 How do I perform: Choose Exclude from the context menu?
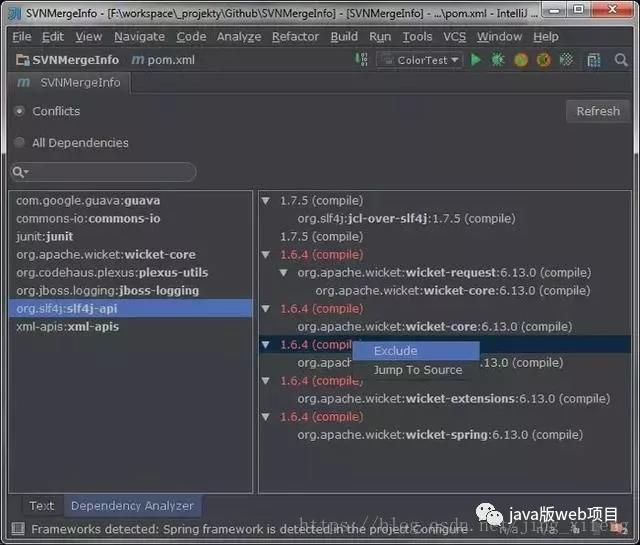416,351
